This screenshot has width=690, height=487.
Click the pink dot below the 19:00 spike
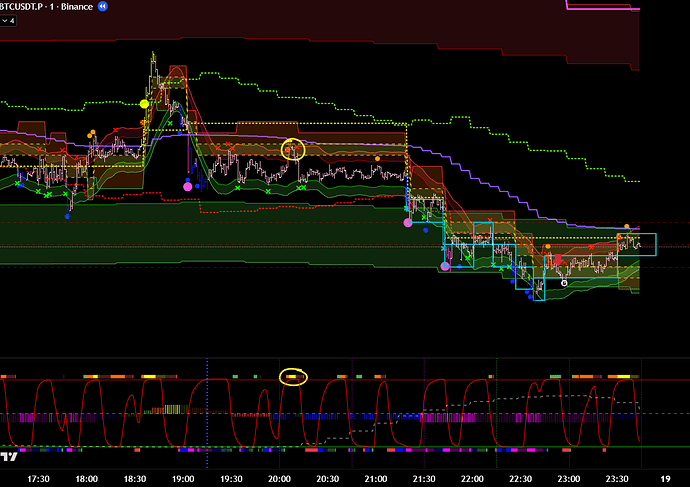(x=188, y=185)
